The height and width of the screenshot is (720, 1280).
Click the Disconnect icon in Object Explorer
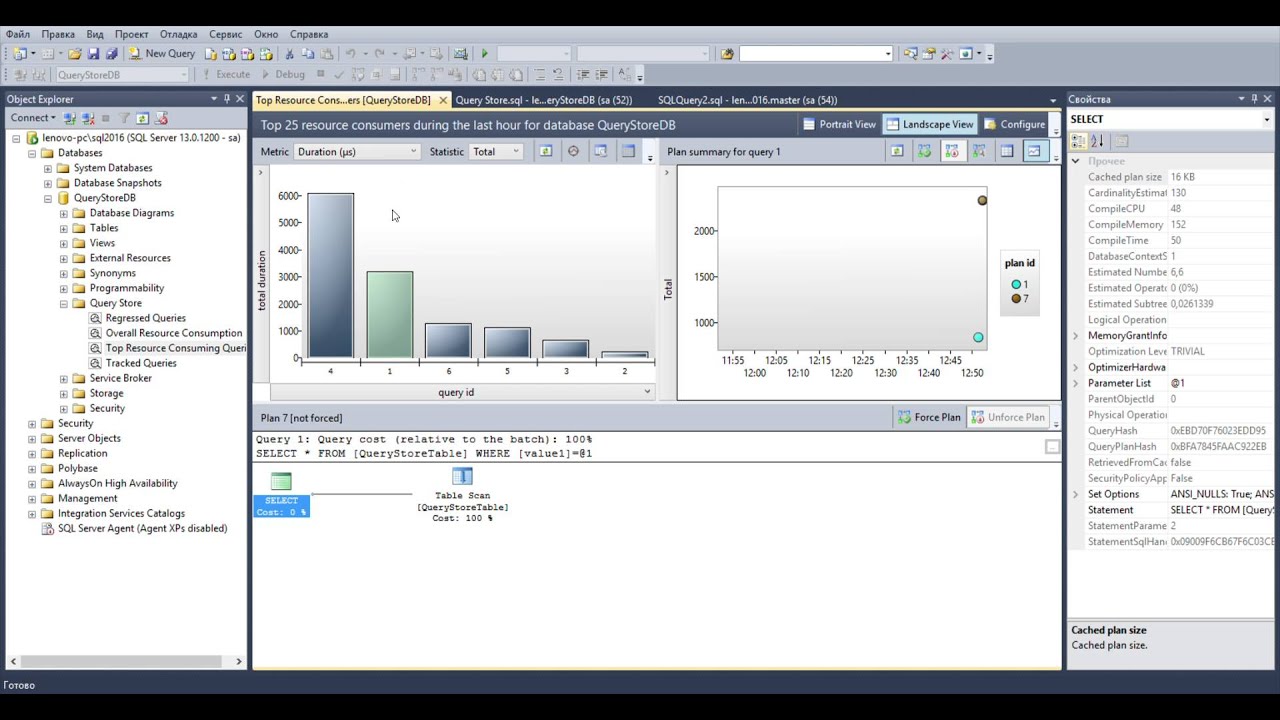pos(87,118)
